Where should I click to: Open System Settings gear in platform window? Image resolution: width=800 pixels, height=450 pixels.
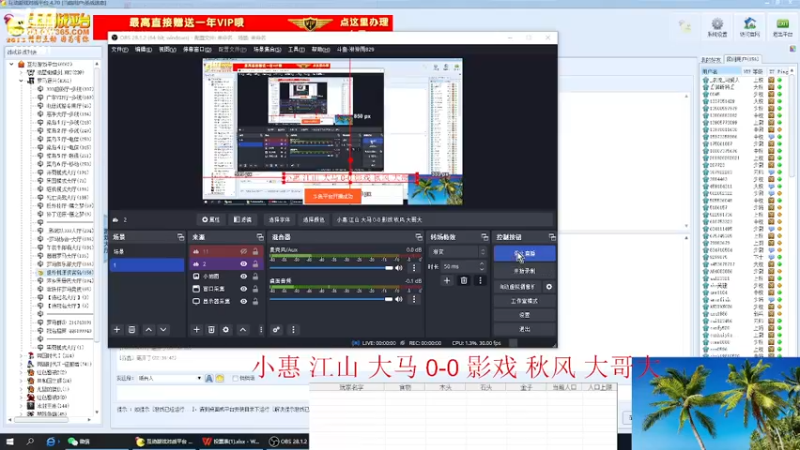click(x=717, y=27)
